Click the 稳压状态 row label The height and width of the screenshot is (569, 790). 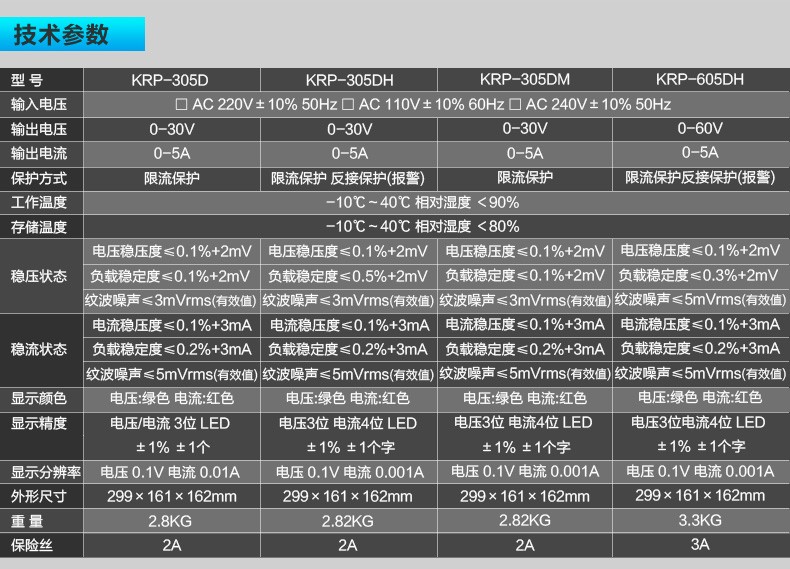(x=39, y=276)
